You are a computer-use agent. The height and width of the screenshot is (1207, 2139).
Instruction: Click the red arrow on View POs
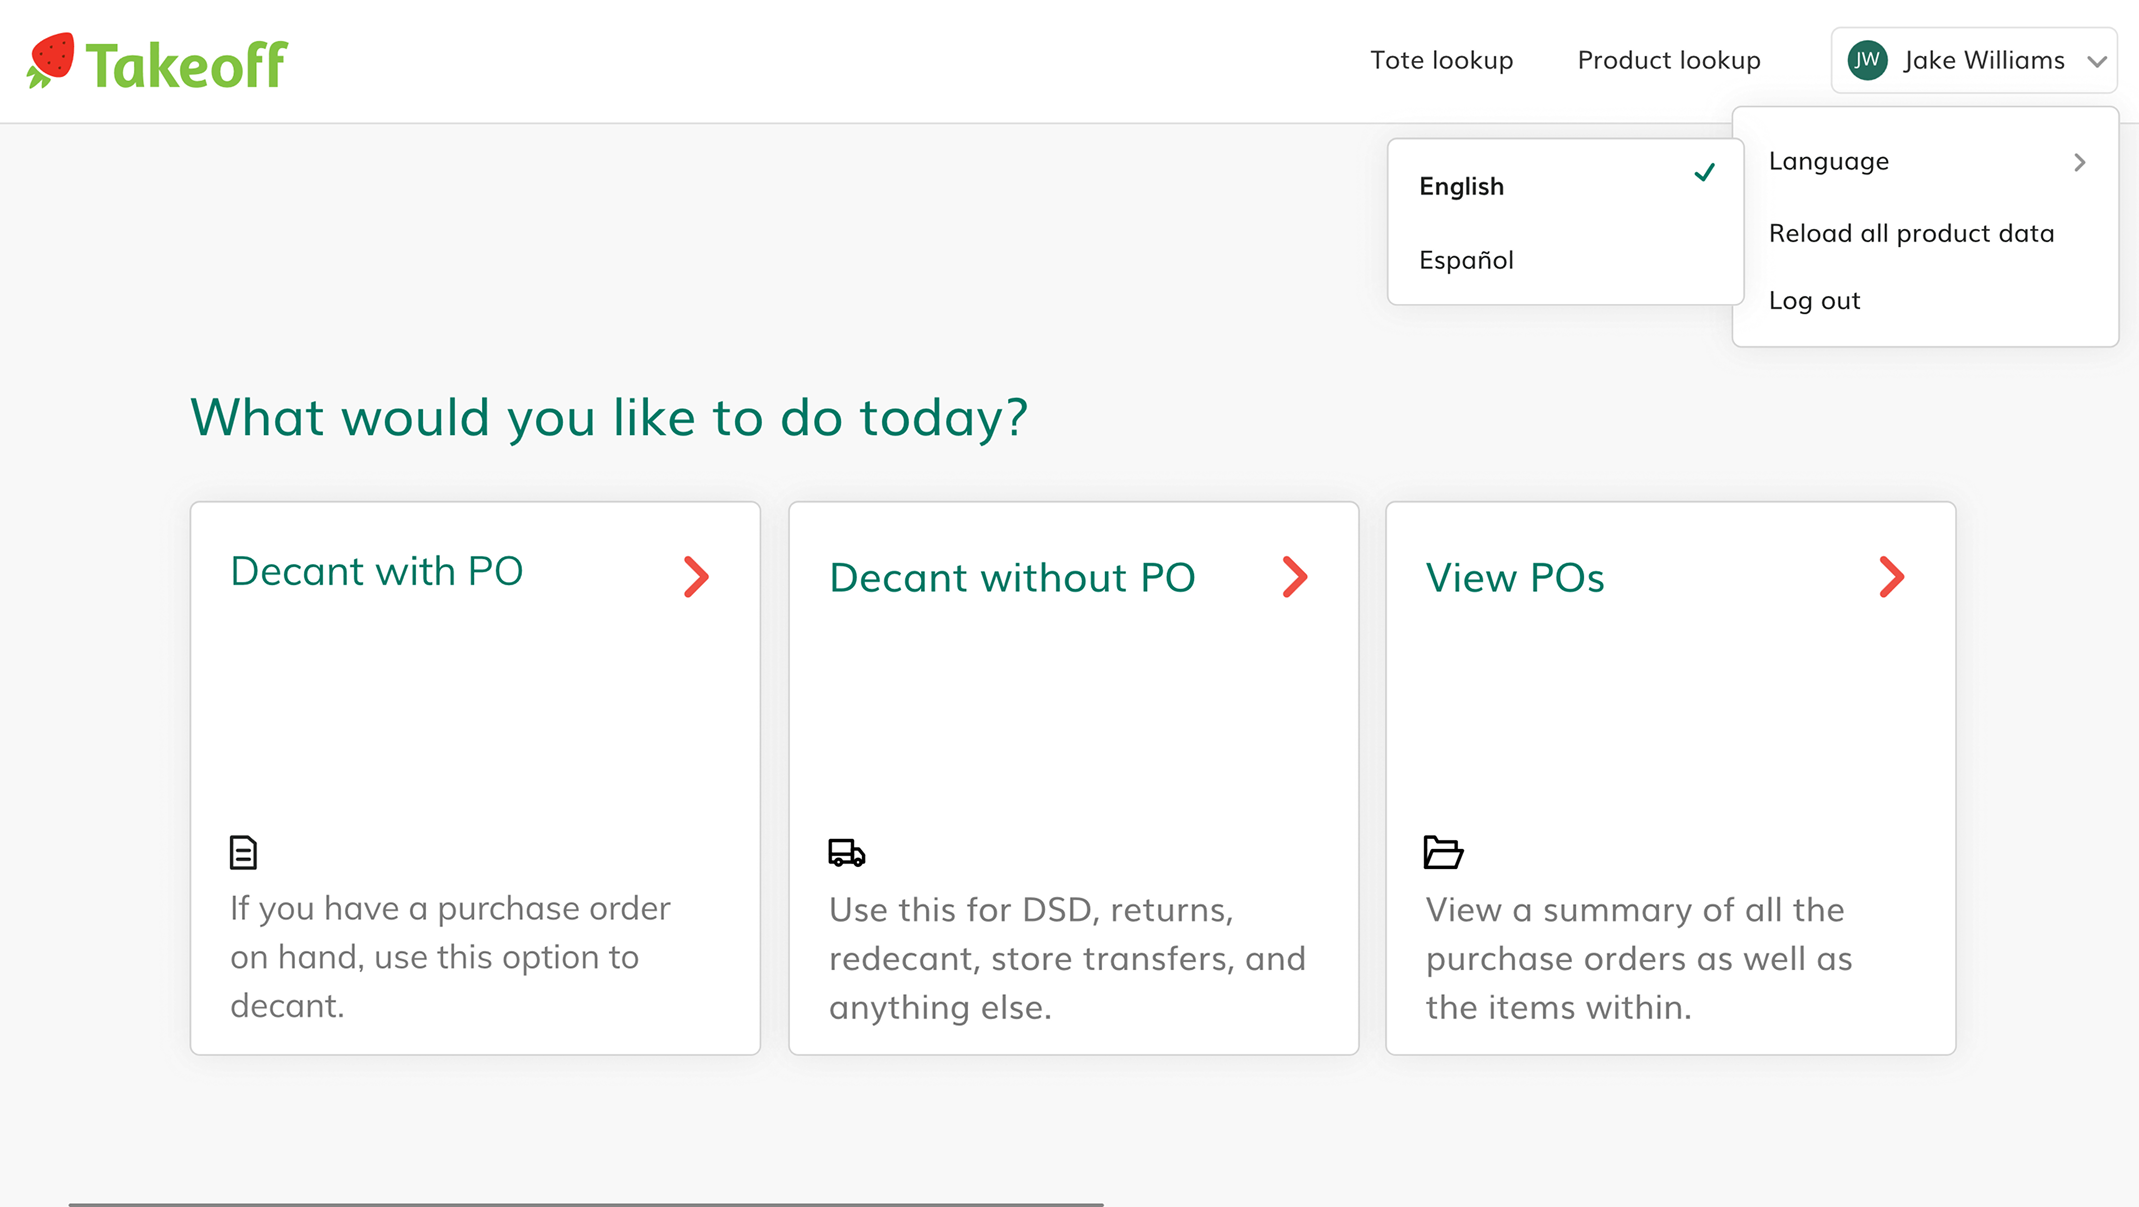point(1891,577)
